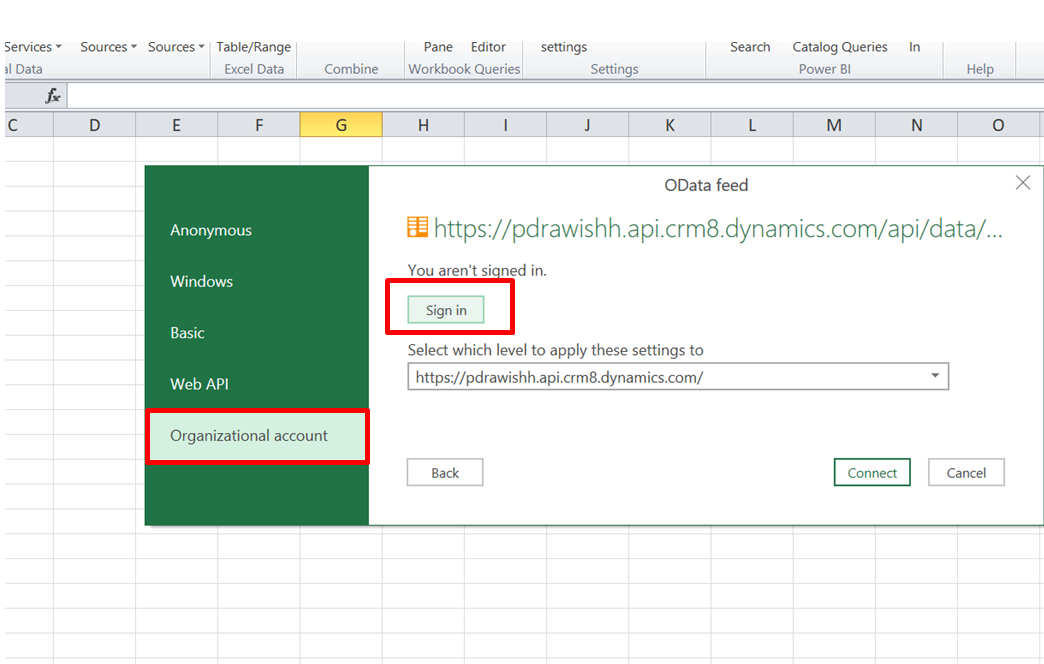Screen dimensions: 1044x664
Task: Click the fx insert function icon
Action: 53,97
